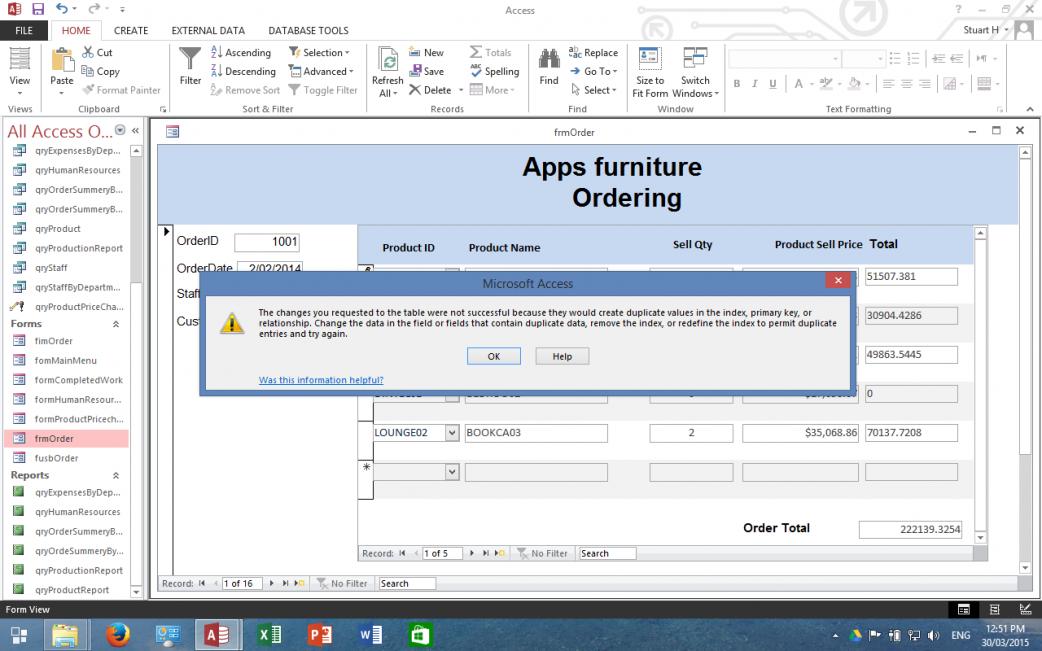Open Word from the taskbar
This screenshot has height=651, width=1042.
point(370,634)
